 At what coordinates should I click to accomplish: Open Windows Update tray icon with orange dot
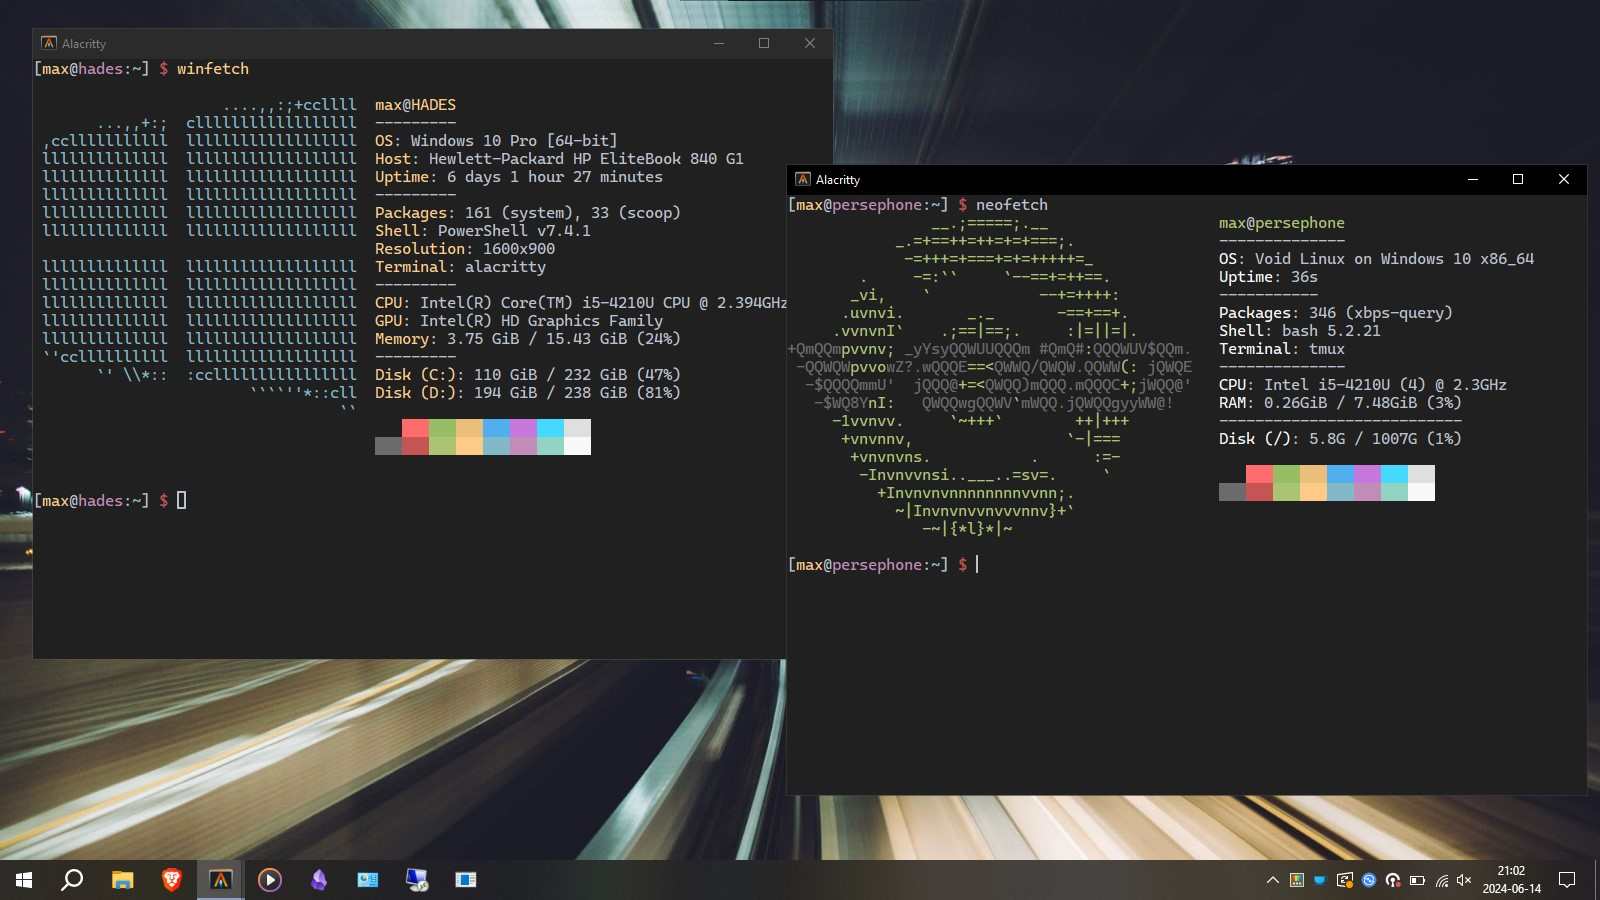coord(1344,880)
